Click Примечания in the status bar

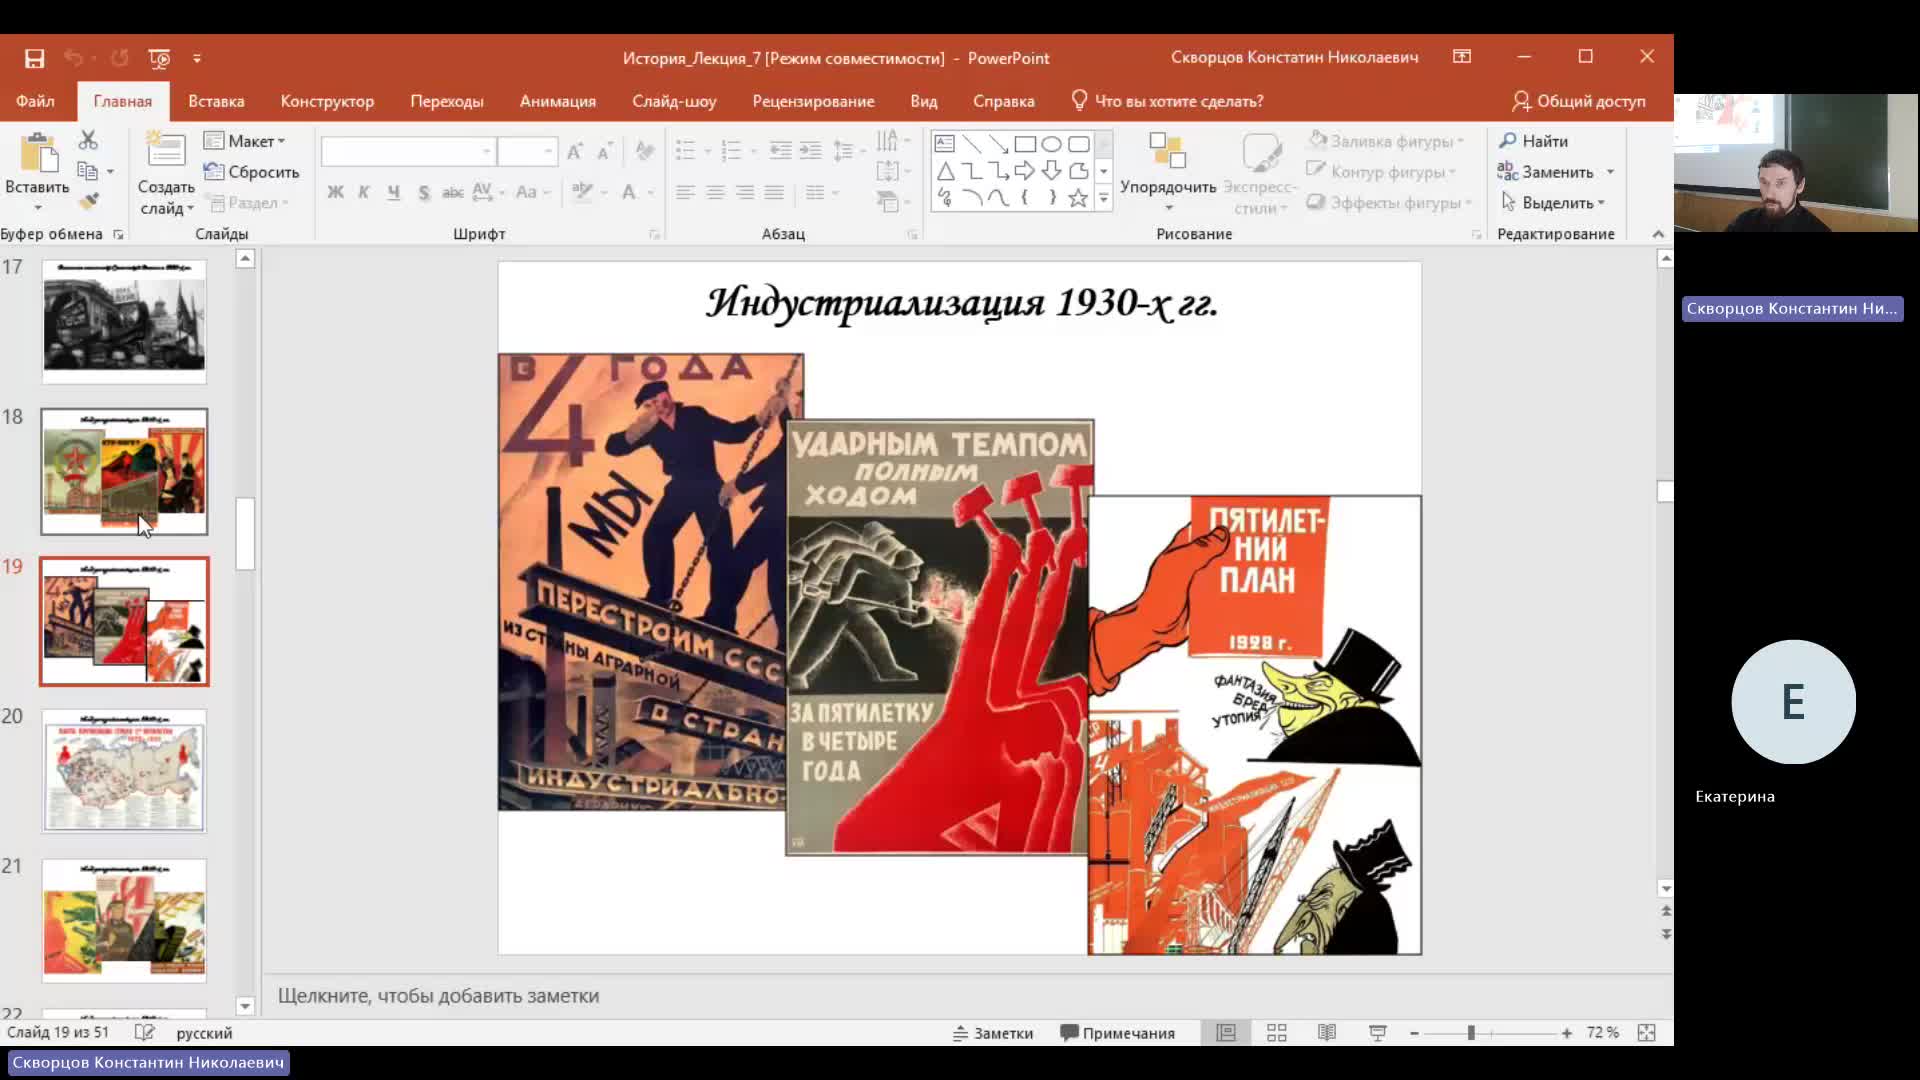pos(1117,1033)
